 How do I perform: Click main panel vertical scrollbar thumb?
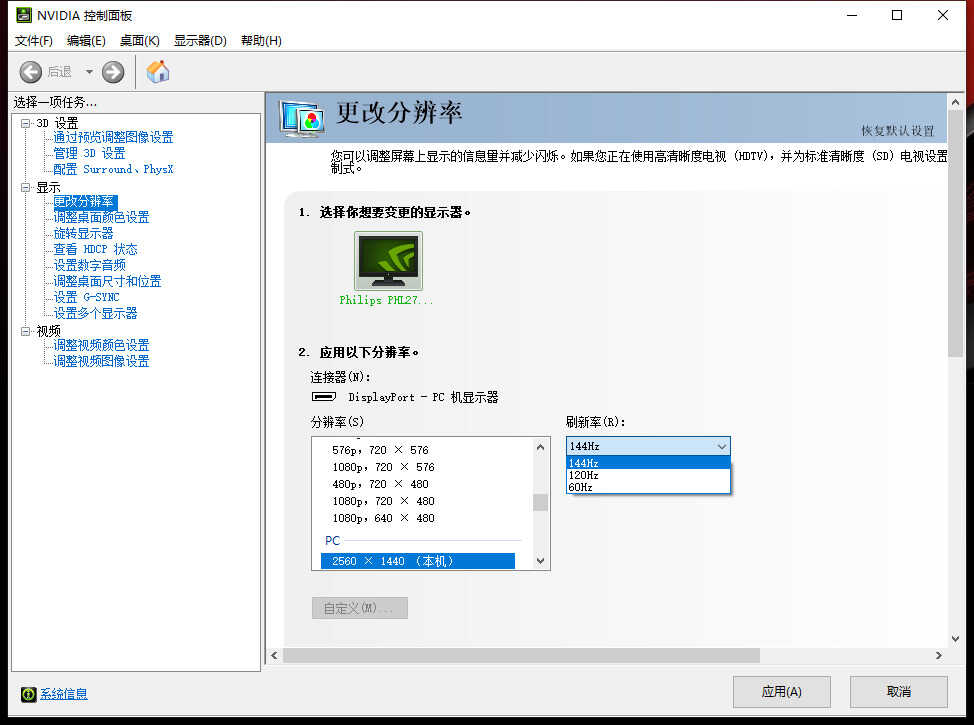(x=955, y=234)
